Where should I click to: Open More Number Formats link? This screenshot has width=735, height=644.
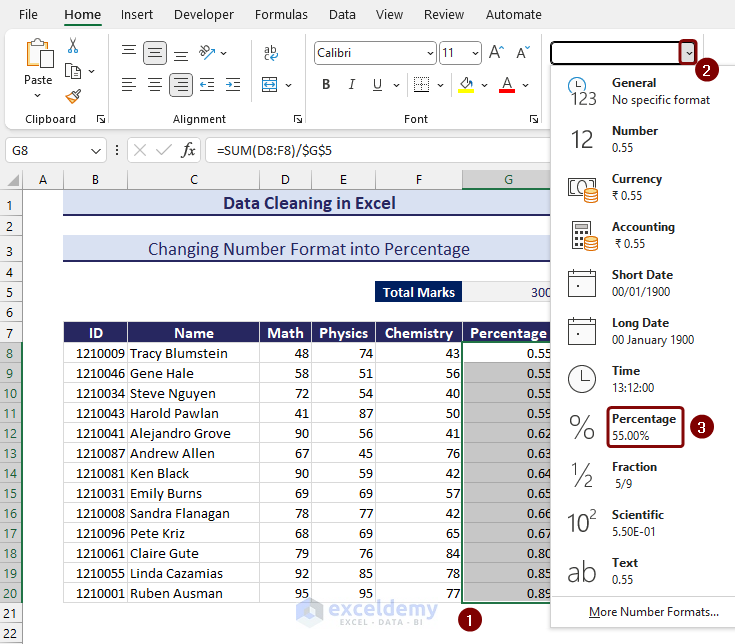click(653, 611)
